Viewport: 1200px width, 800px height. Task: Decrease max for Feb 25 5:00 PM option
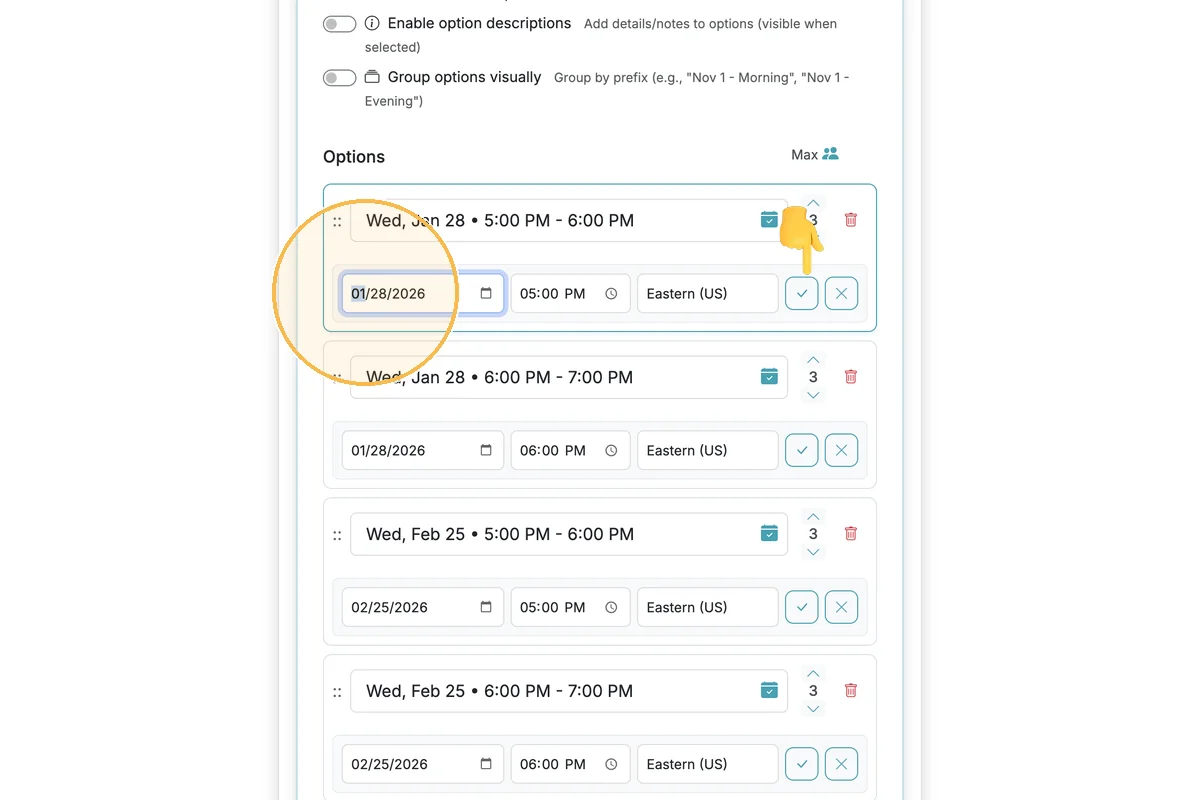click(x=813, y=552)
